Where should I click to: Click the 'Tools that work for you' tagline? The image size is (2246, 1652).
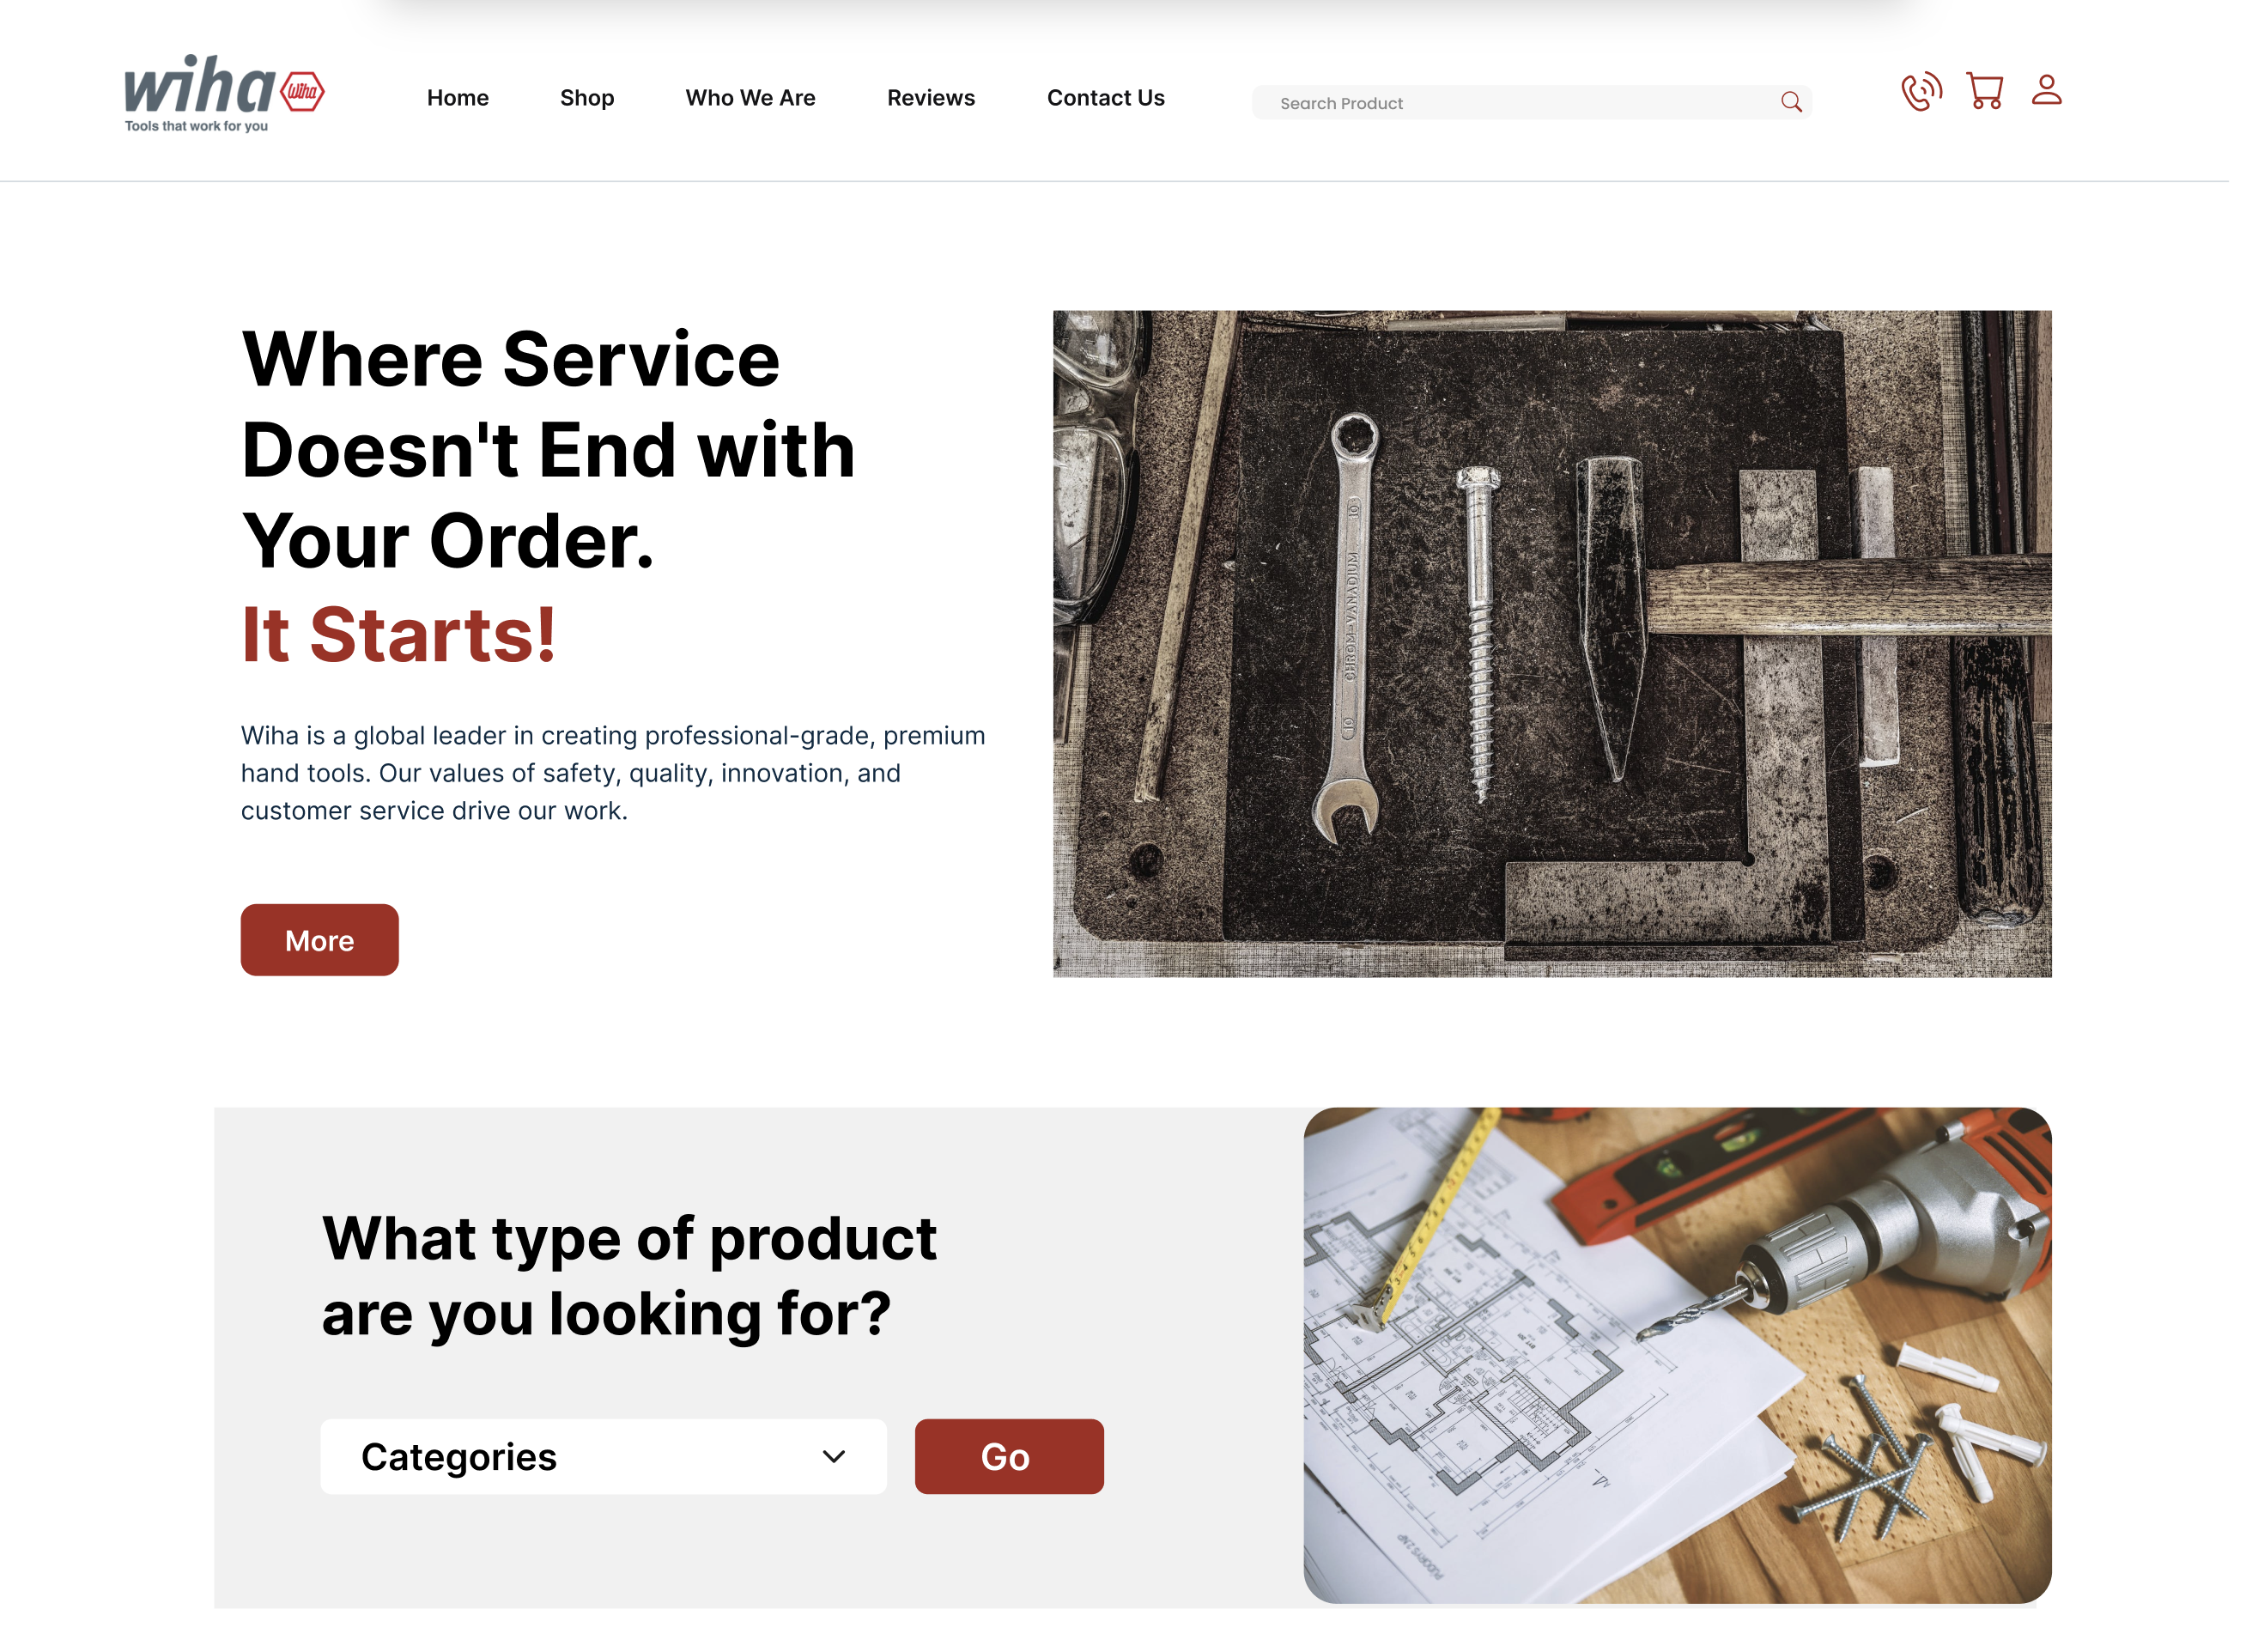(197, 126)
